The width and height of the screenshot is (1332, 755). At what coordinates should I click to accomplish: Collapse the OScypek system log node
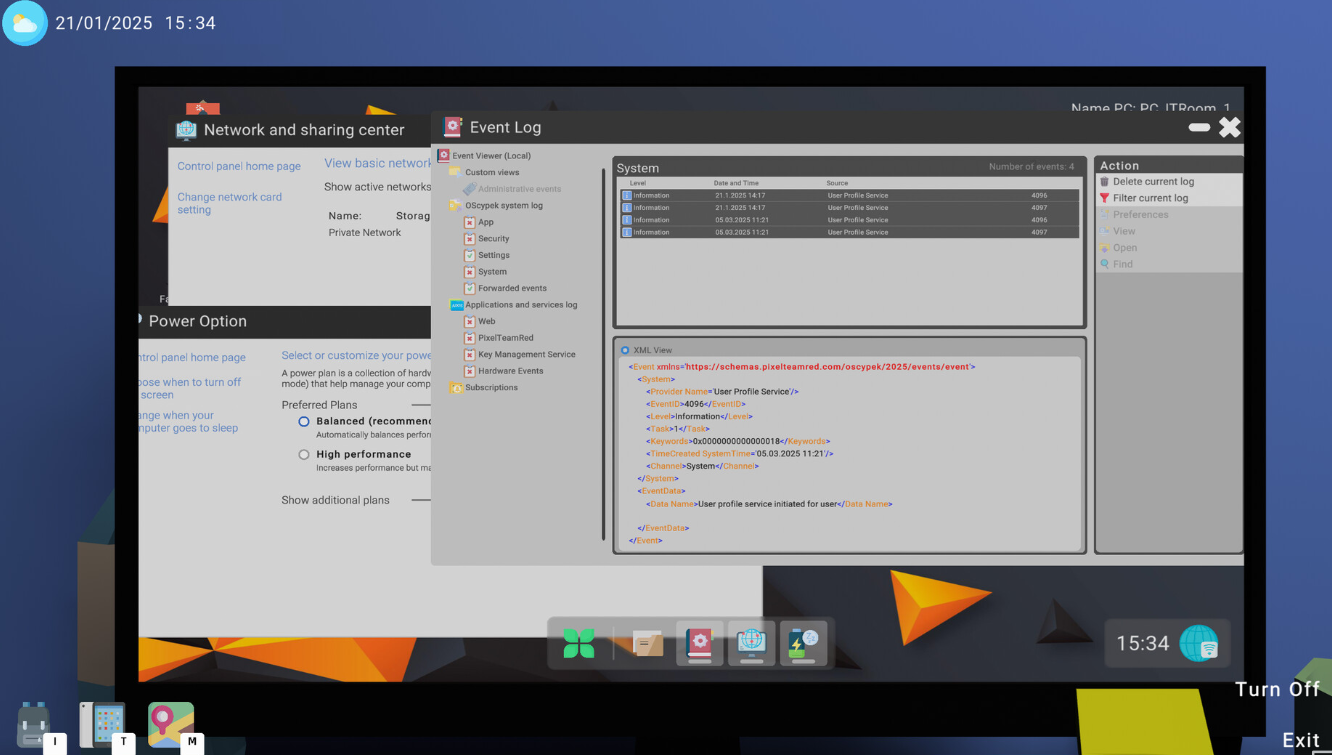click(456, 205)
